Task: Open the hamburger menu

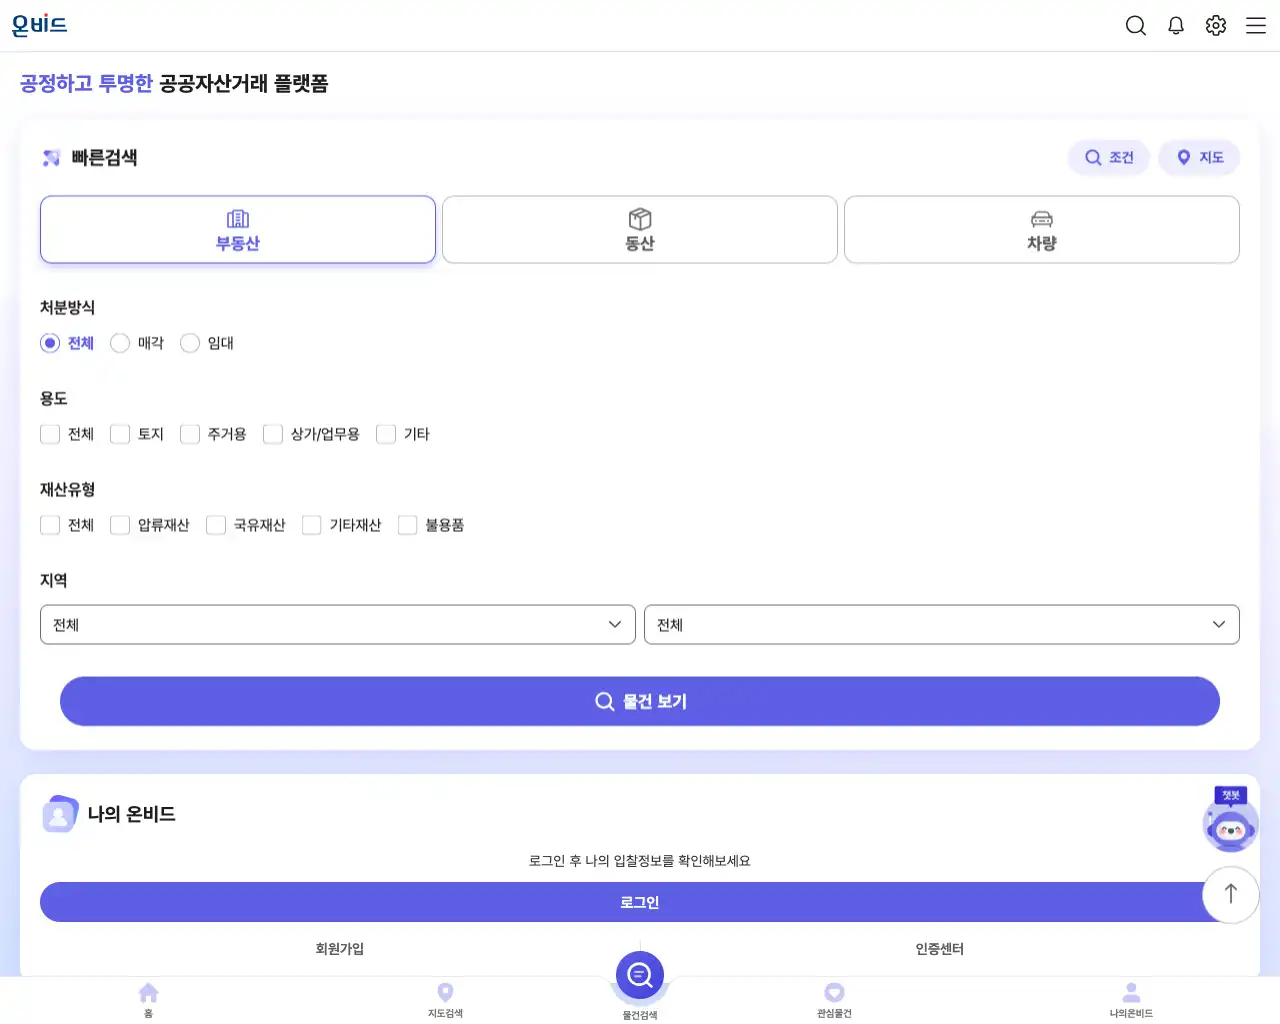Action: pos(1256,26)
